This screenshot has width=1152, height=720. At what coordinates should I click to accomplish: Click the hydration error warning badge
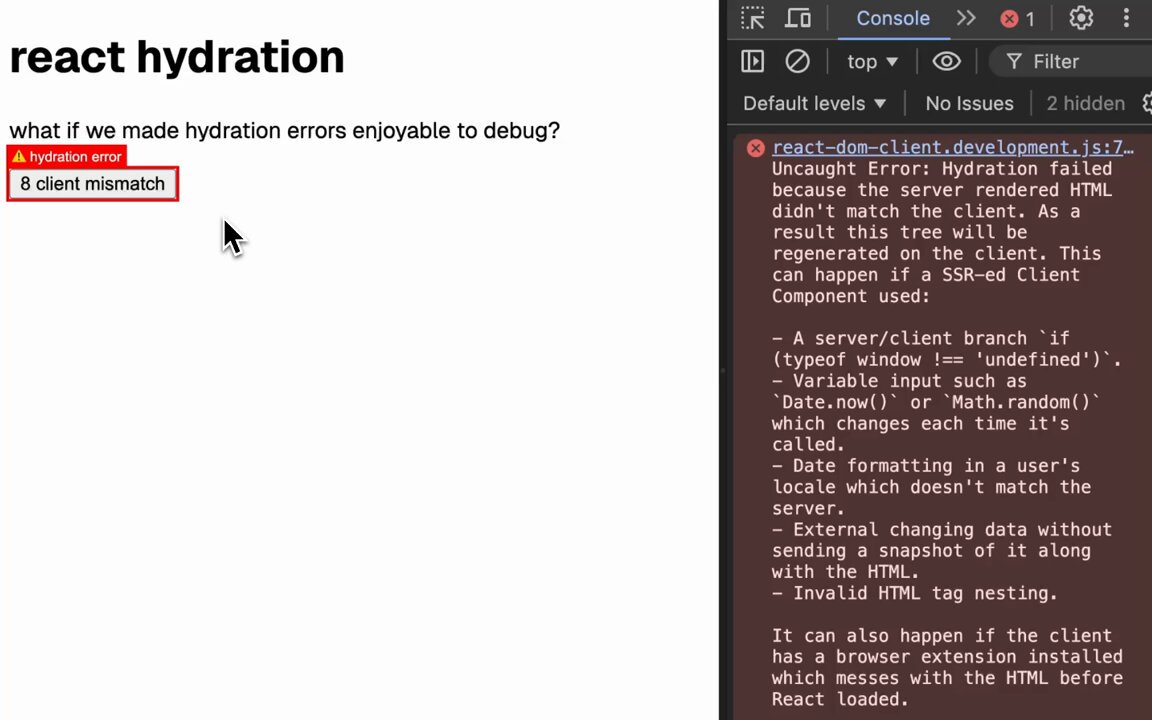[67, 156]
